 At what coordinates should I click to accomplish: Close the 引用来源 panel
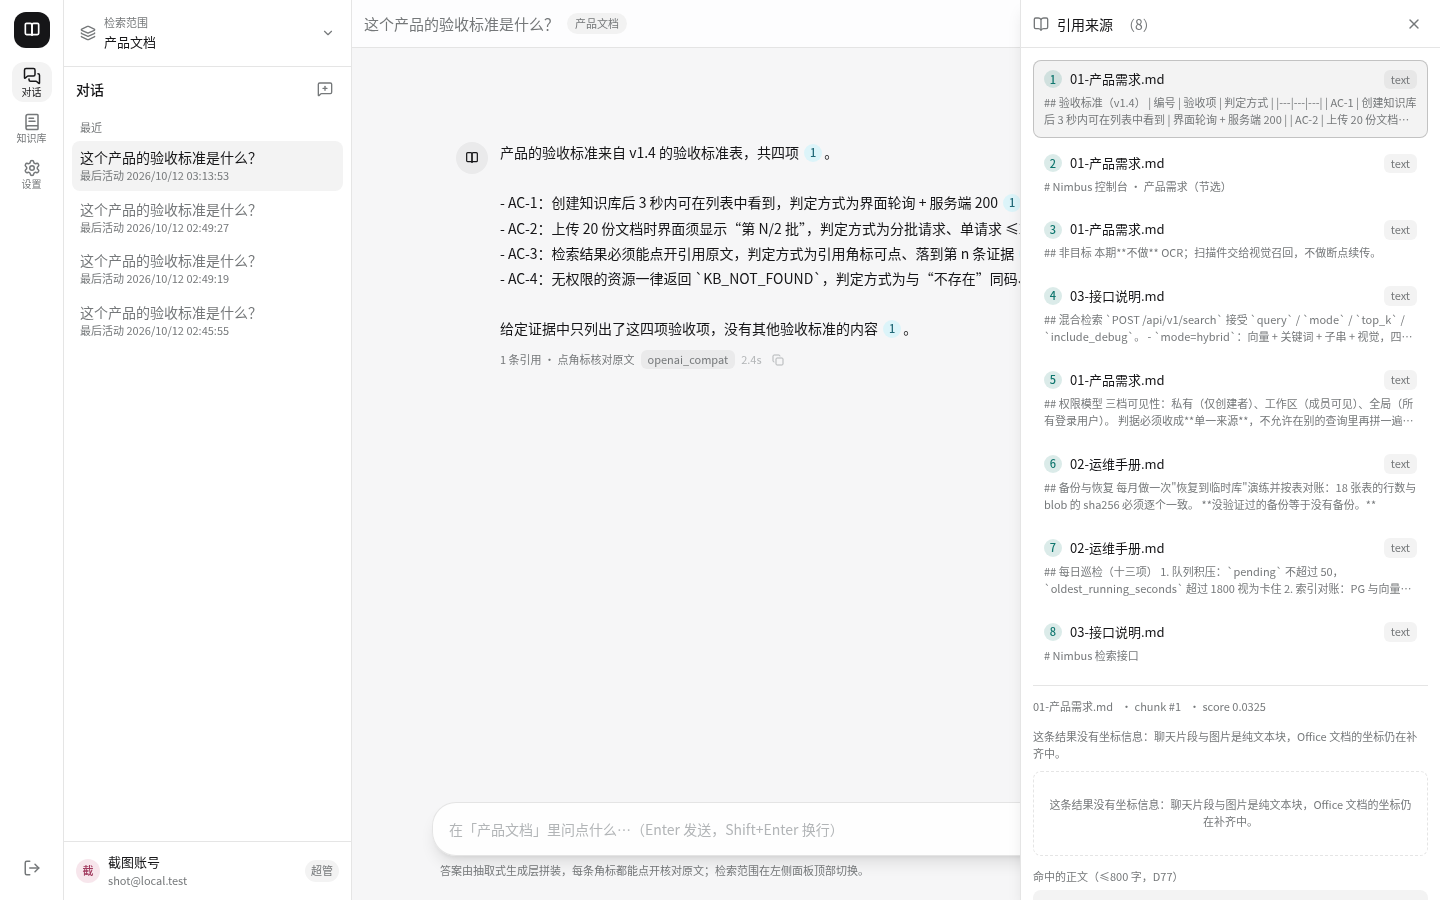pyautogui.click(x=1414, y=24)
